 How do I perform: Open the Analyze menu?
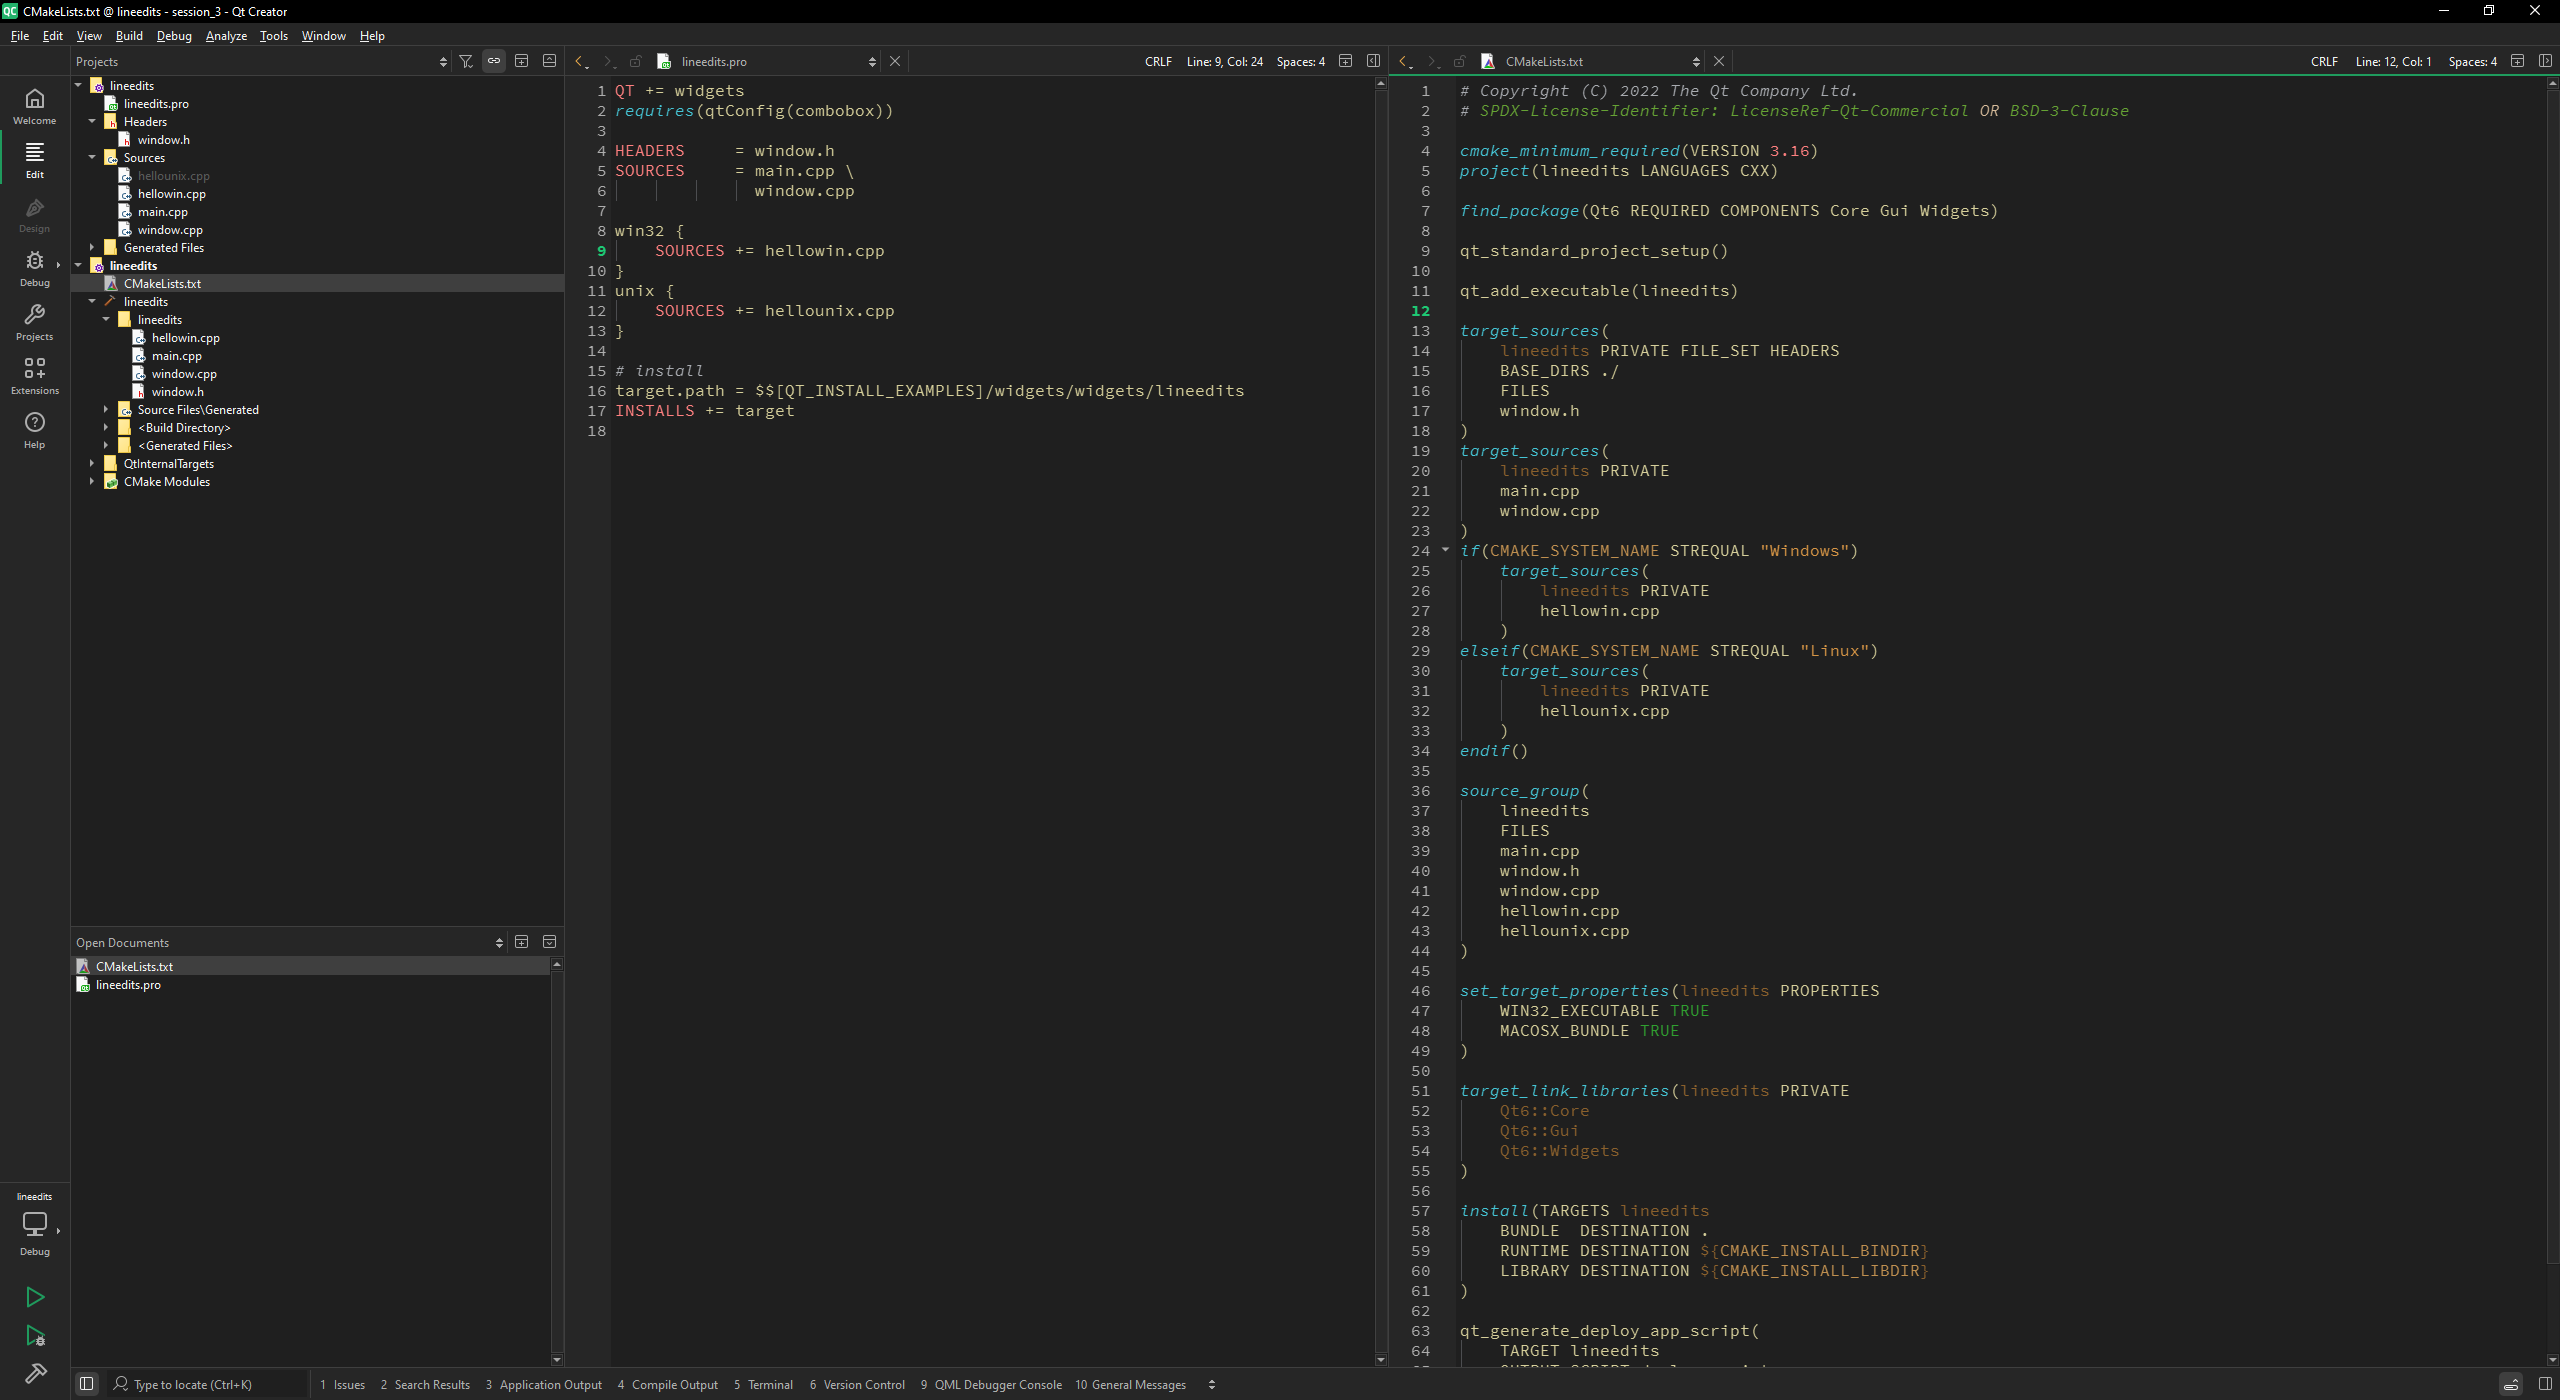tap(226, 35)
